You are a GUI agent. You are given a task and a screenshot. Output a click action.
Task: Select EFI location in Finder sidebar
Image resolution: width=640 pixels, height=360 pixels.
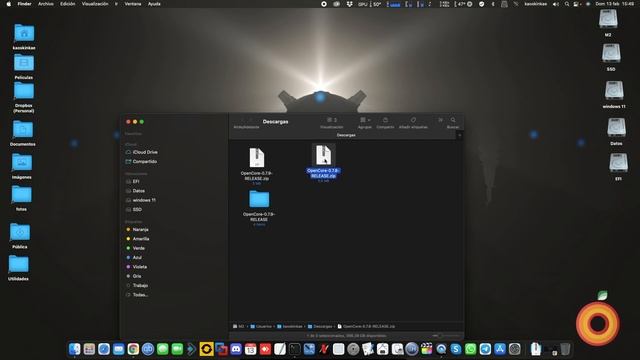pyautogui.click(x=133, y=181)
